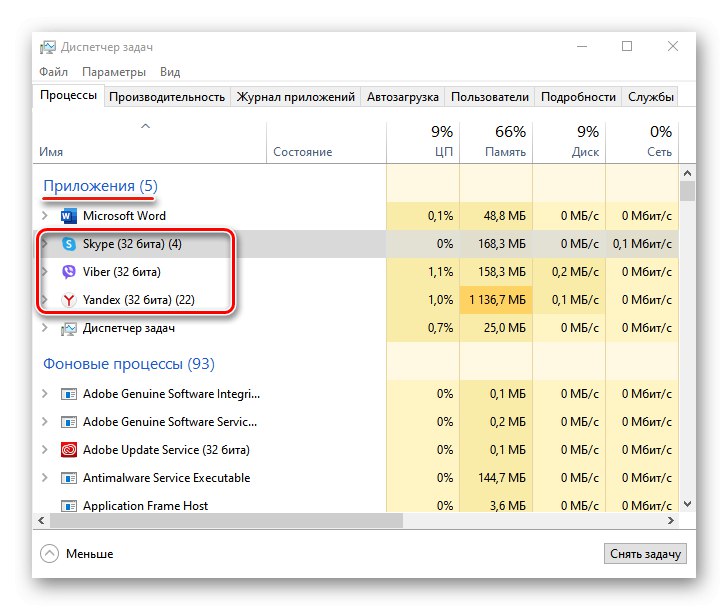Click the Task Manager process icon

click(x=69, y=328)
